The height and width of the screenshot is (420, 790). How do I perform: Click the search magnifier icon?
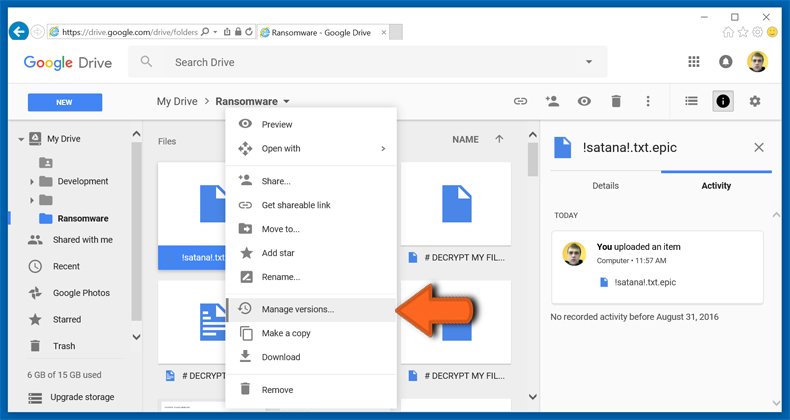(146, 61)
